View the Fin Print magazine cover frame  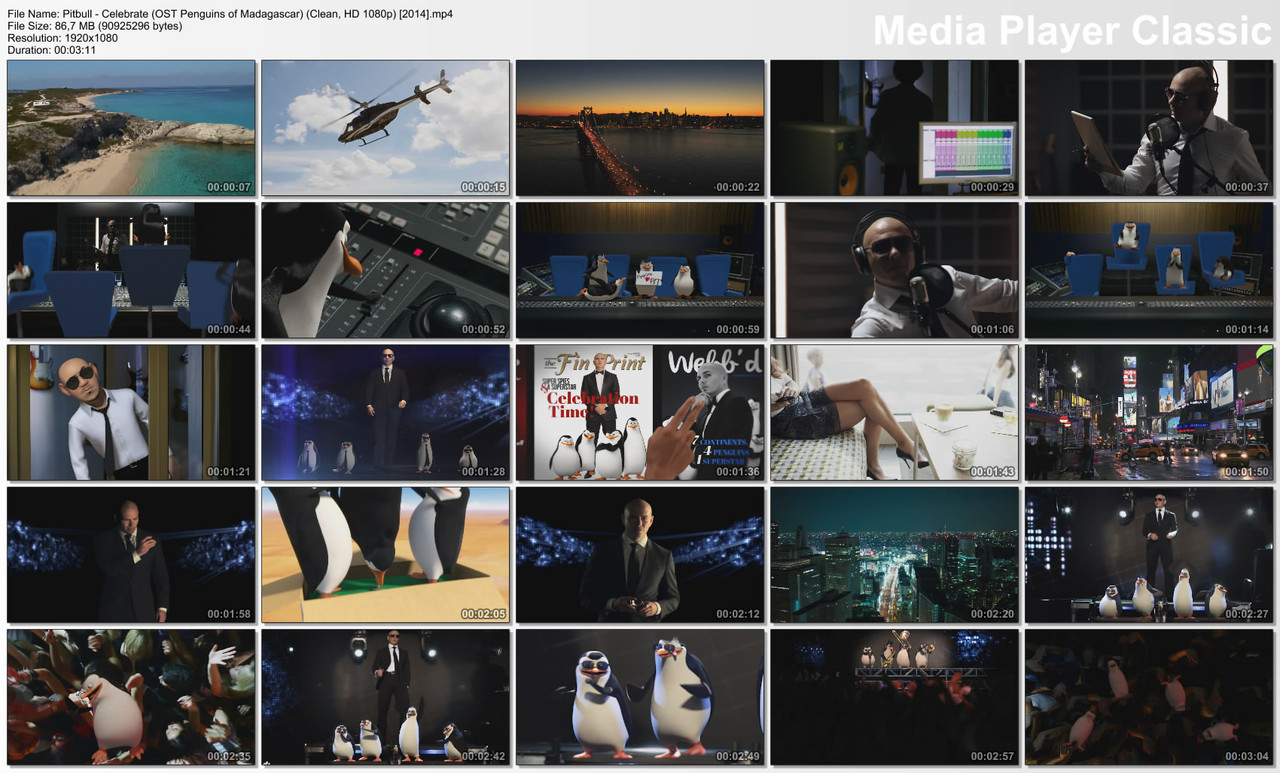pyautogui.click(x=640, y=413)
